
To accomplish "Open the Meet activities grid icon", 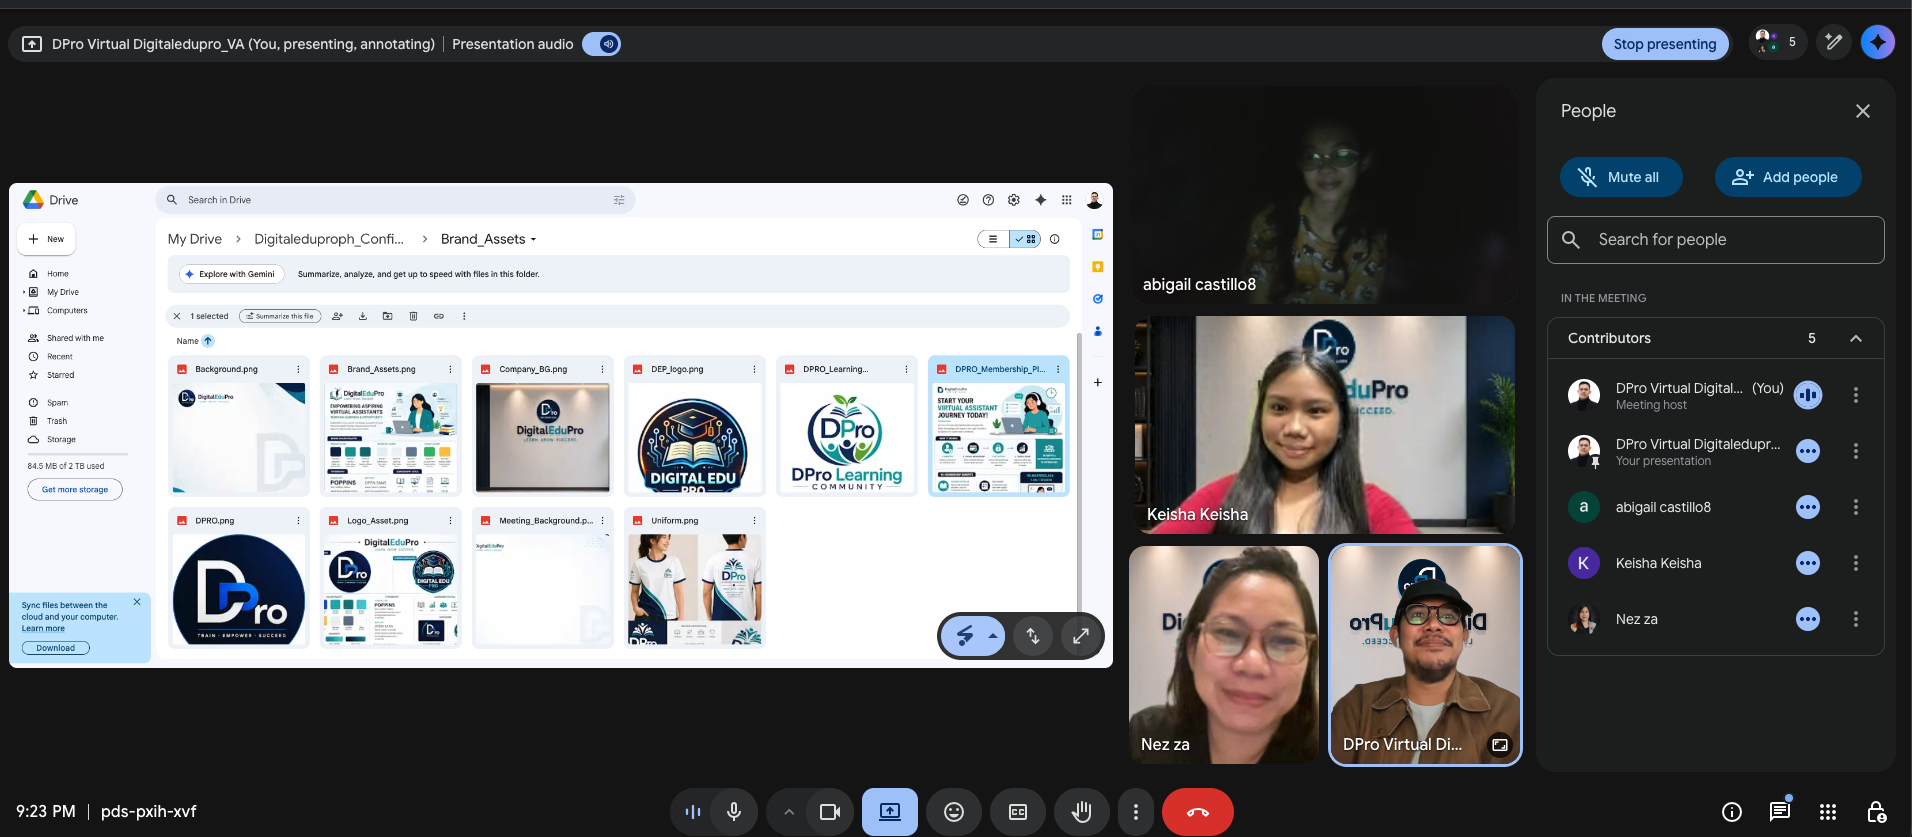I will point(1828,812).
